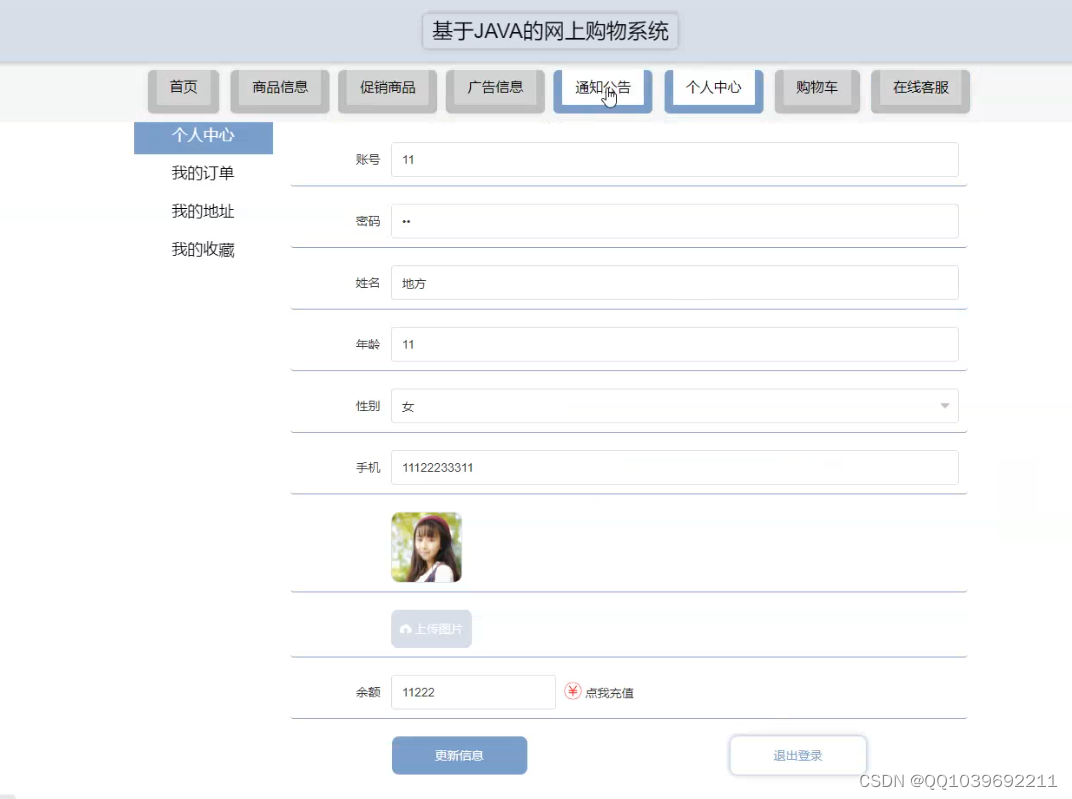The height and width of the screenshot is (799, 1072).
Task: Click the ¥ recharge icon next to 余额
Action: pyautogui.click(x=573, y=690)
